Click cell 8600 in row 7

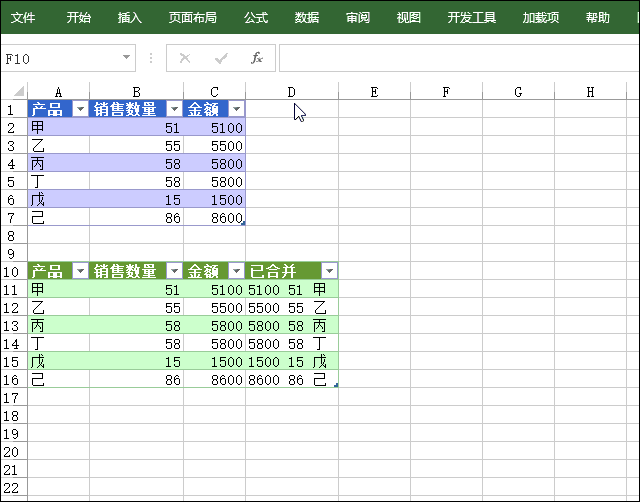214,217
